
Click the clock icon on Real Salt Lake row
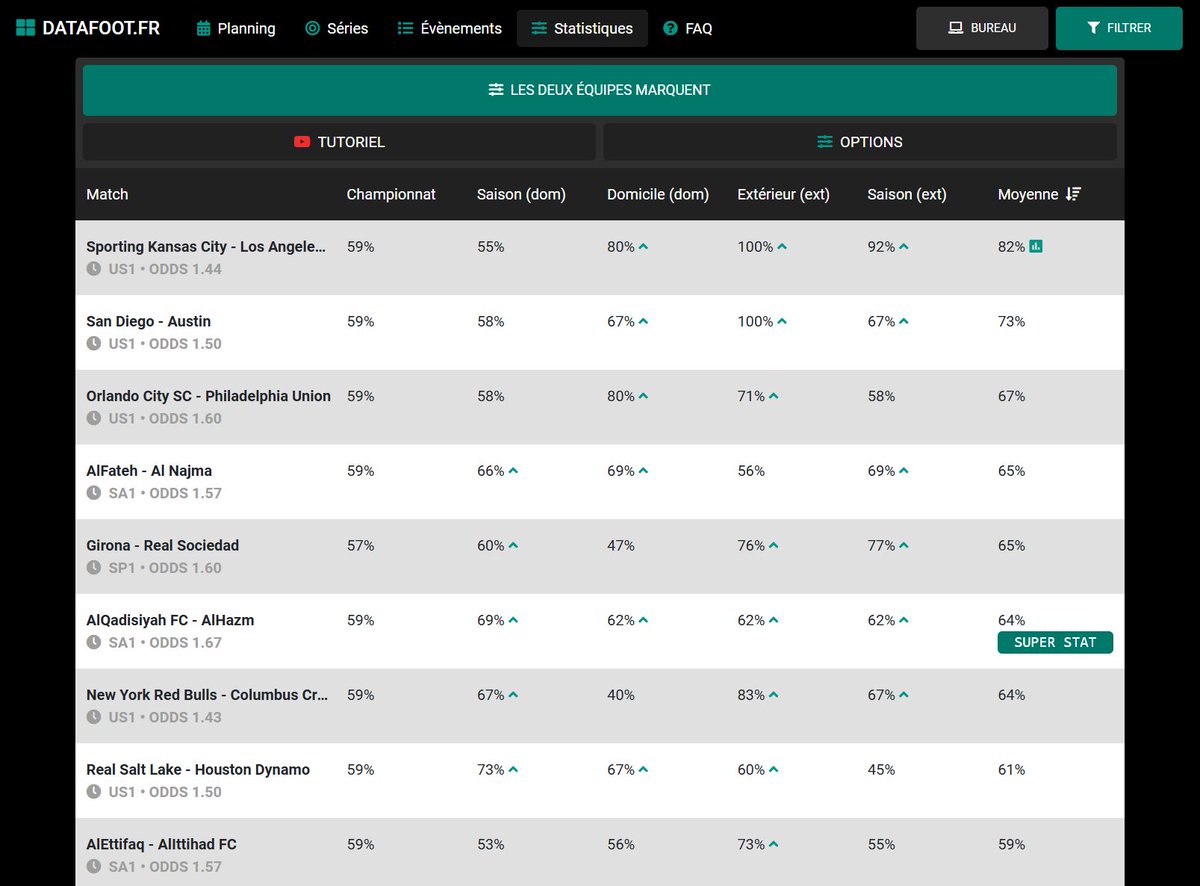pyautogui.click(x=94, y=792)
